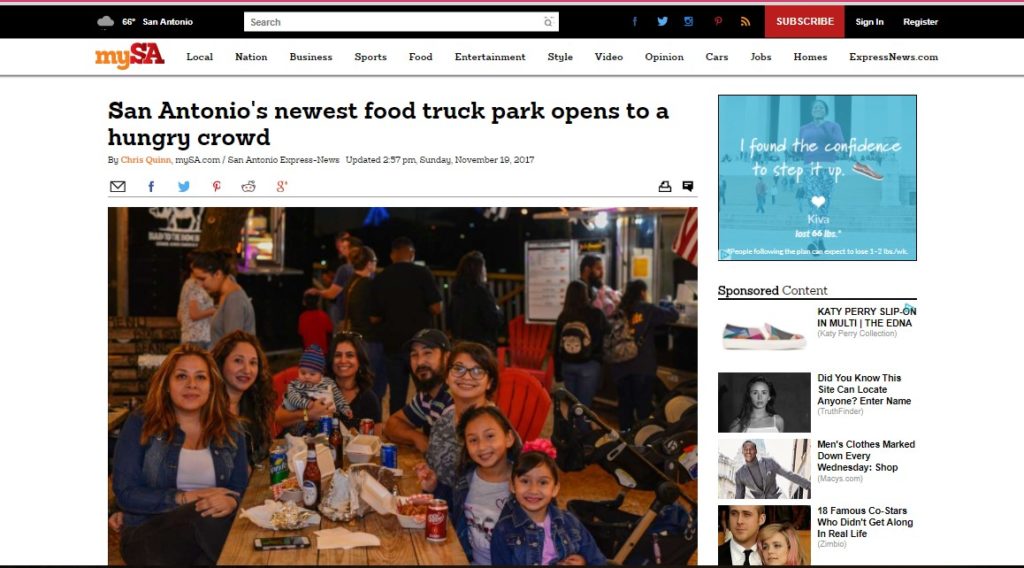This screenshot has width=1024, height=568.
Task: Open the Chris Quinn author link
Action: tap(146, 160)
